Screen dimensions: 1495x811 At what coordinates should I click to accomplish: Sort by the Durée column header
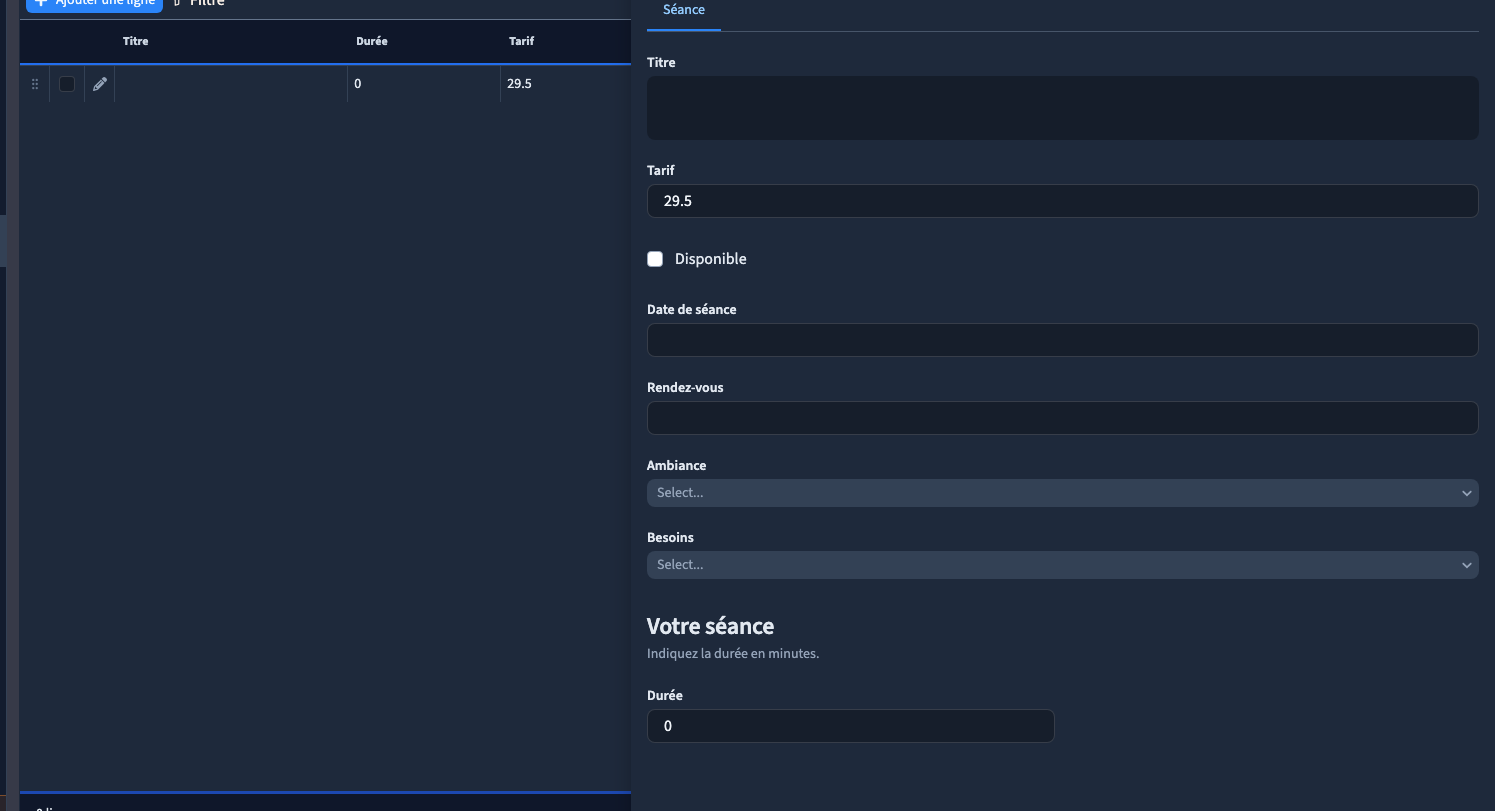tap(372, 41)
